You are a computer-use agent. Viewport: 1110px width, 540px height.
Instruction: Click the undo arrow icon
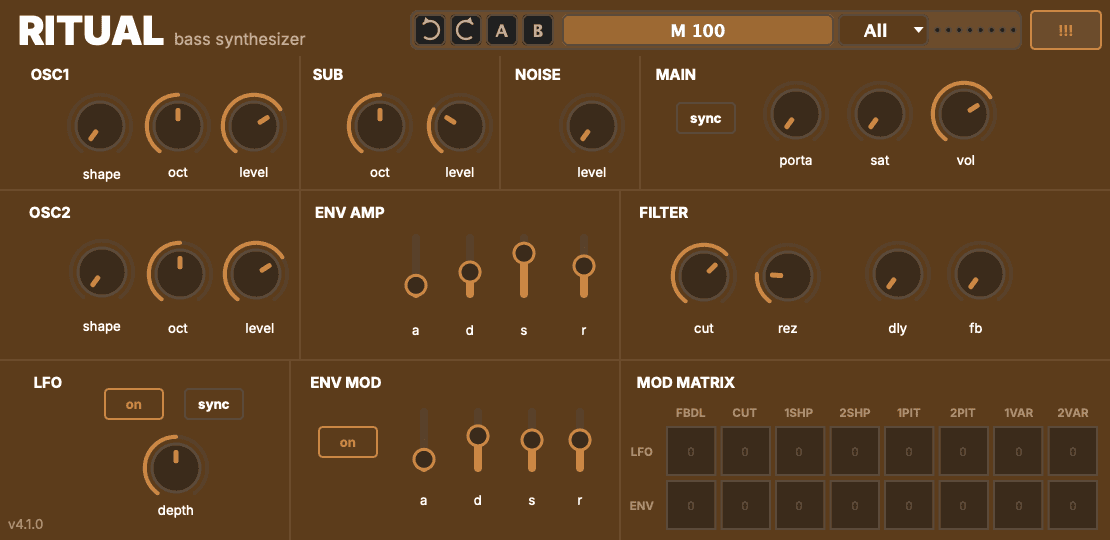point(430,30)
